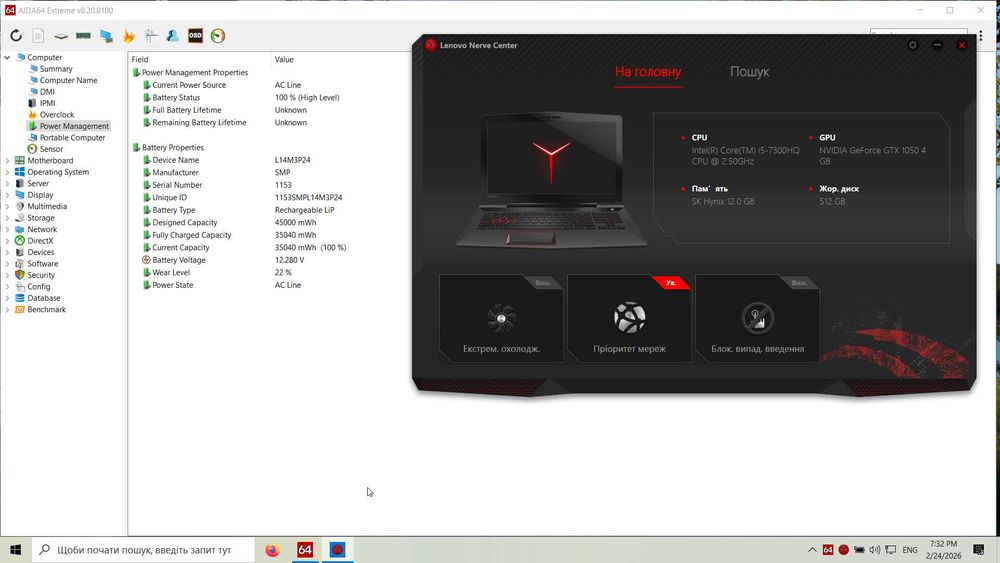Select Database in the tree
The width and height of the screenshot is (1000, 563).
43,298
